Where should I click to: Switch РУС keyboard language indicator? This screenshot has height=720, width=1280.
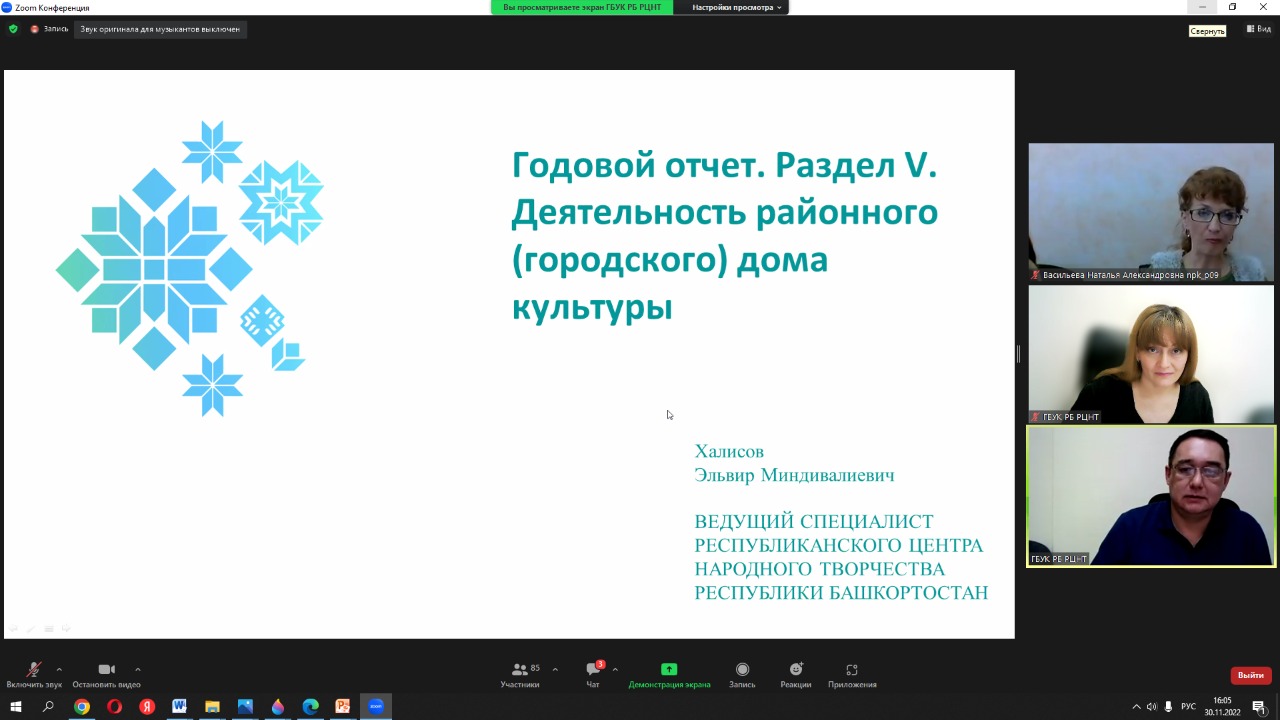(1189, 707)
